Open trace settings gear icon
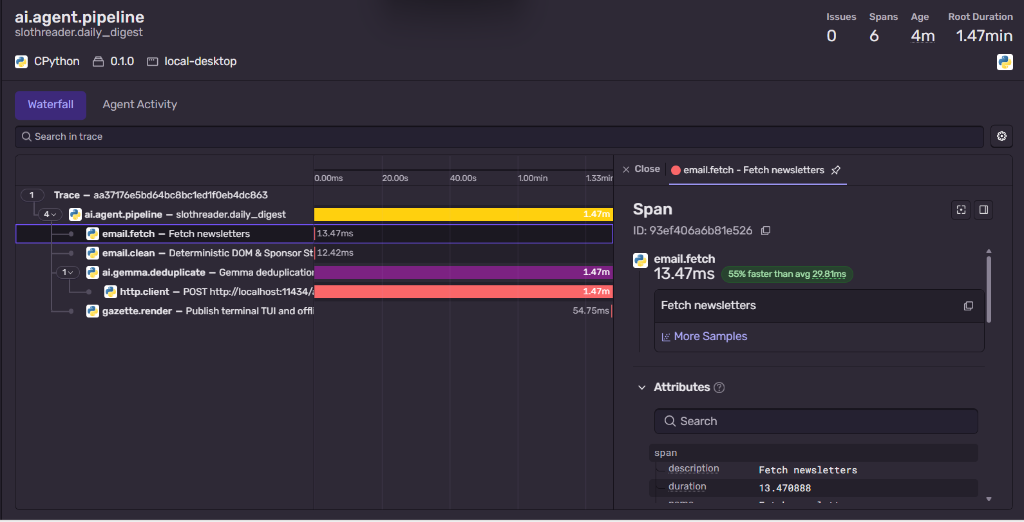The image size is (1024, 522). [1001, 137]
